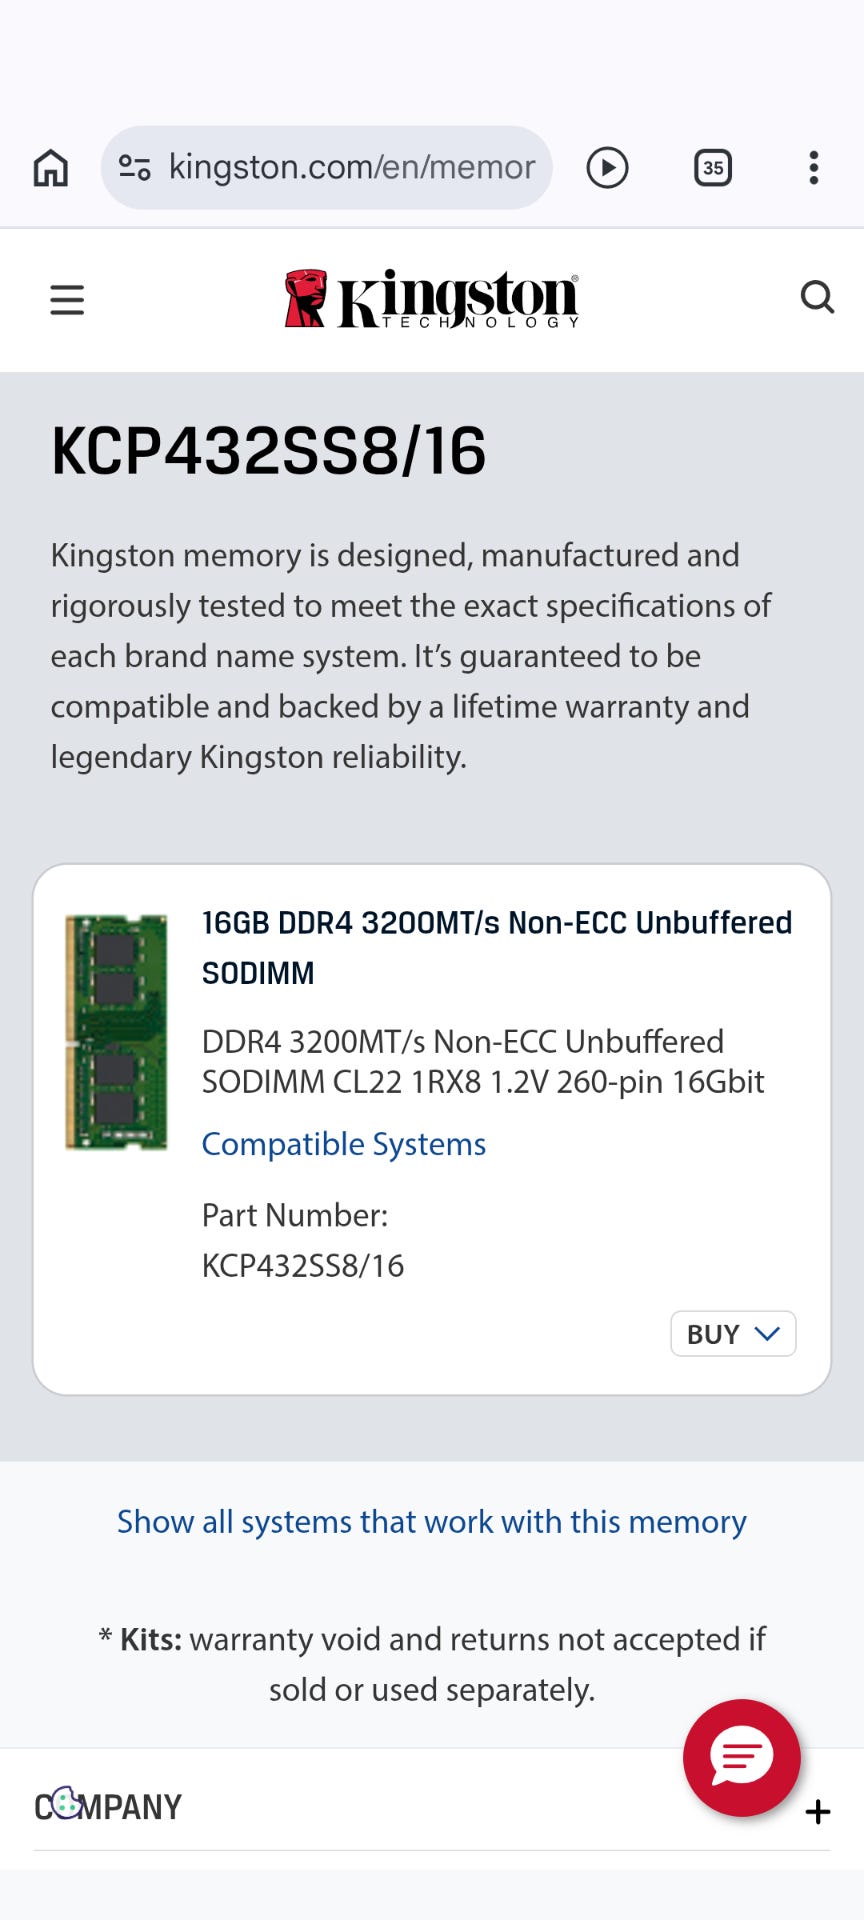This screenshot has width=864, height=1920.
Task: Click the kingston.com URL text
Action: [x=352, y=167]
